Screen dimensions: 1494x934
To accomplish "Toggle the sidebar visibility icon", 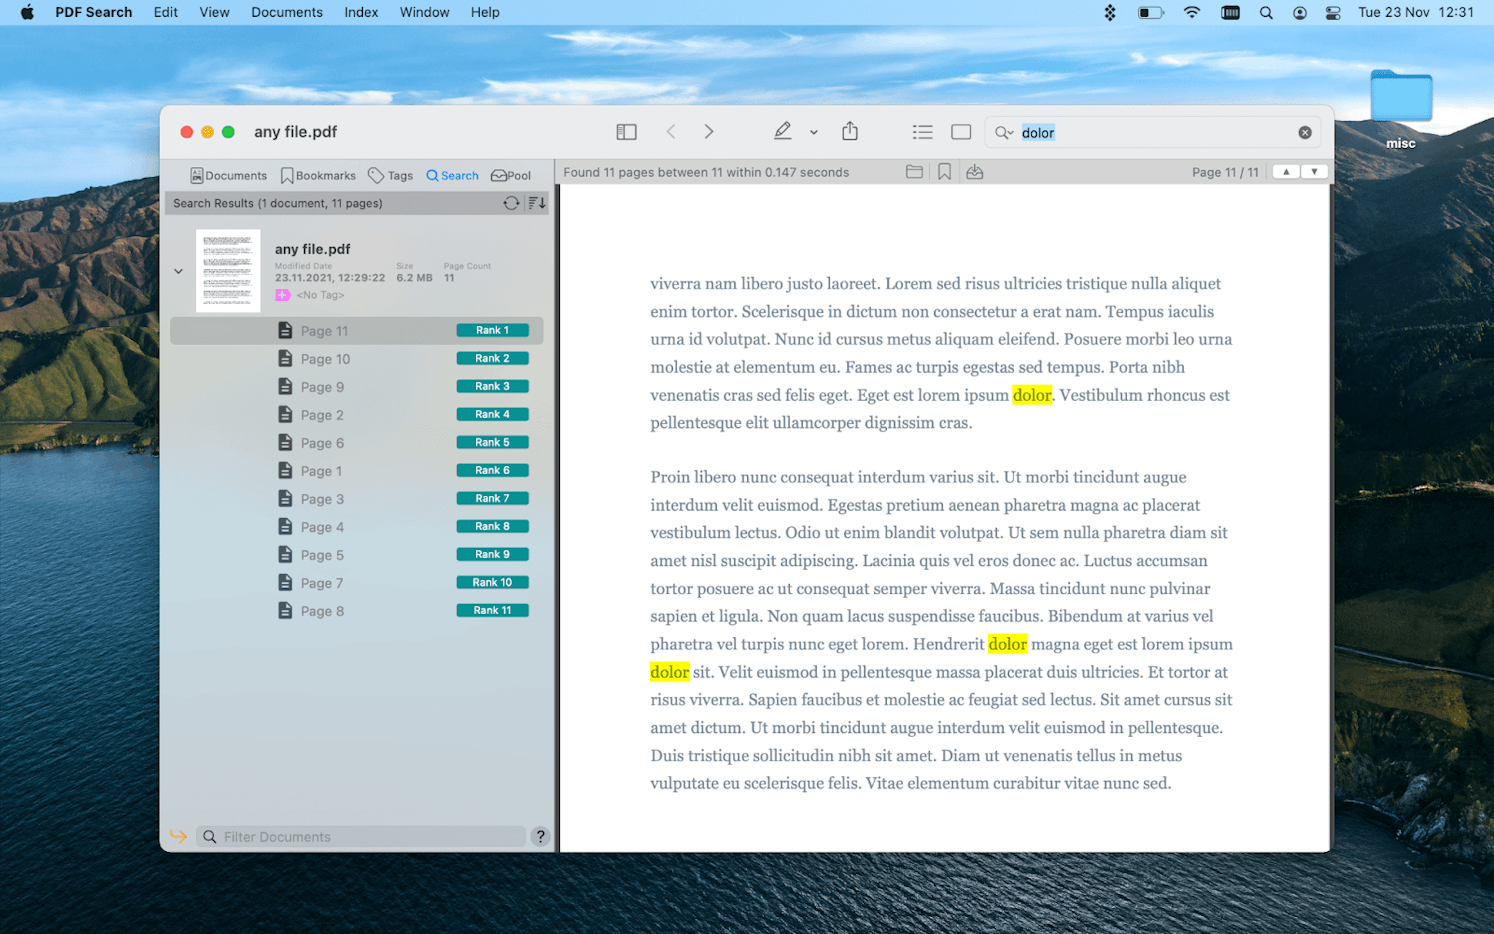I will (626, 131).
